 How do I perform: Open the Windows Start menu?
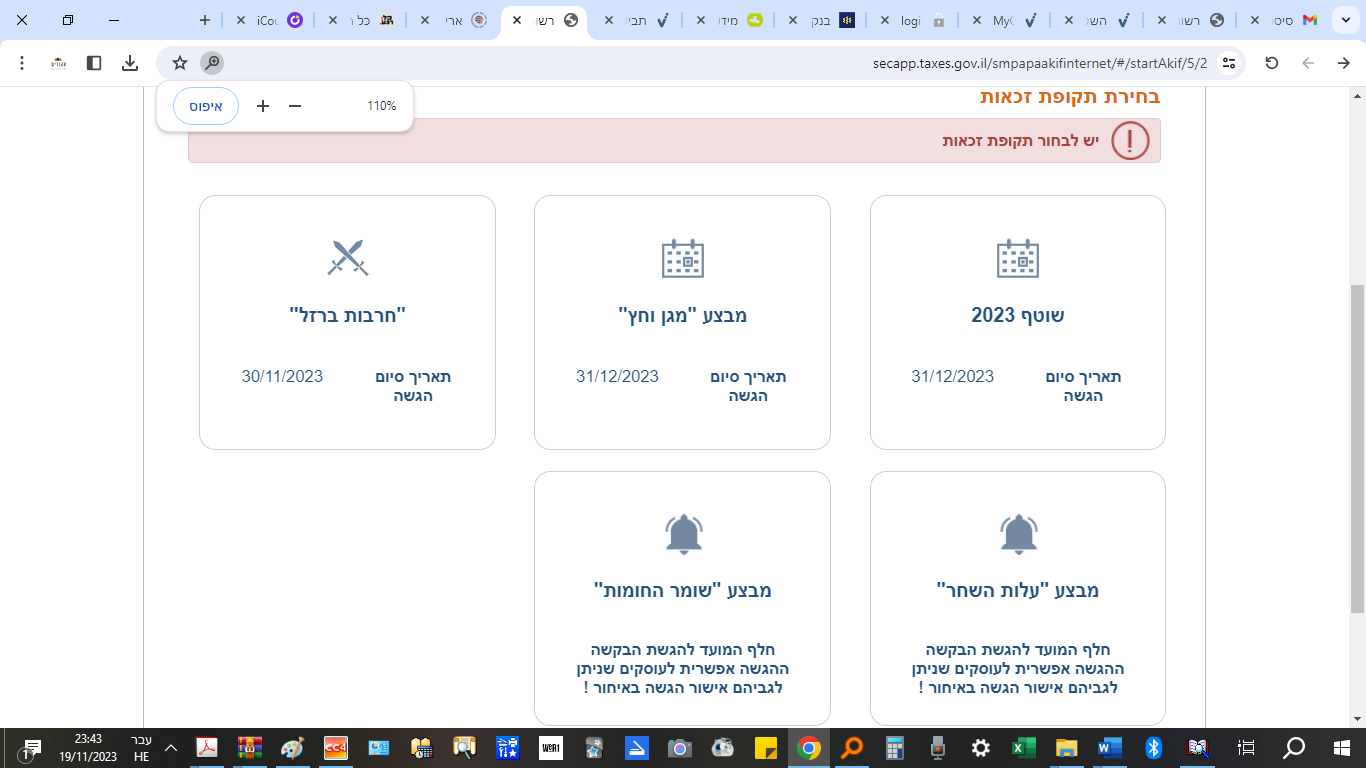pos(1342,748)
